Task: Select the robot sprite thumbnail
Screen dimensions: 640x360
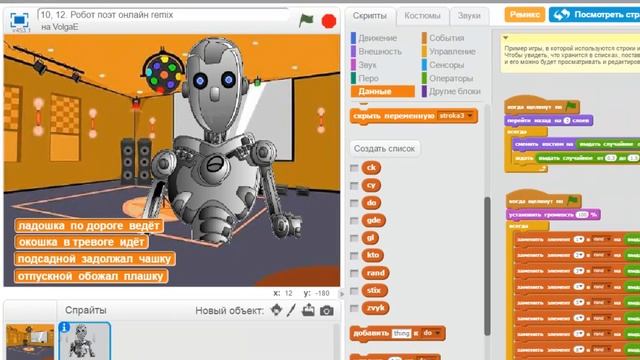Action: 84,342
